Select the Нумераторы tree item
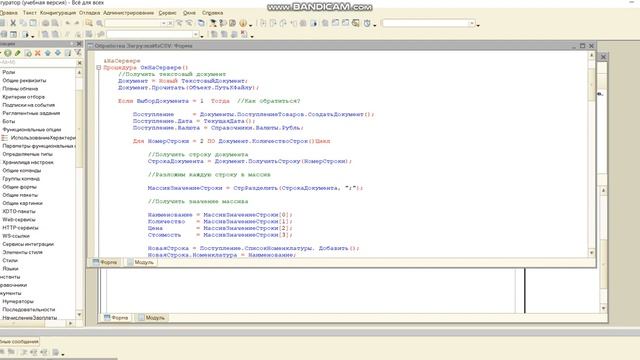The height and width of the screenshot is (360, 640). point(18,301)
